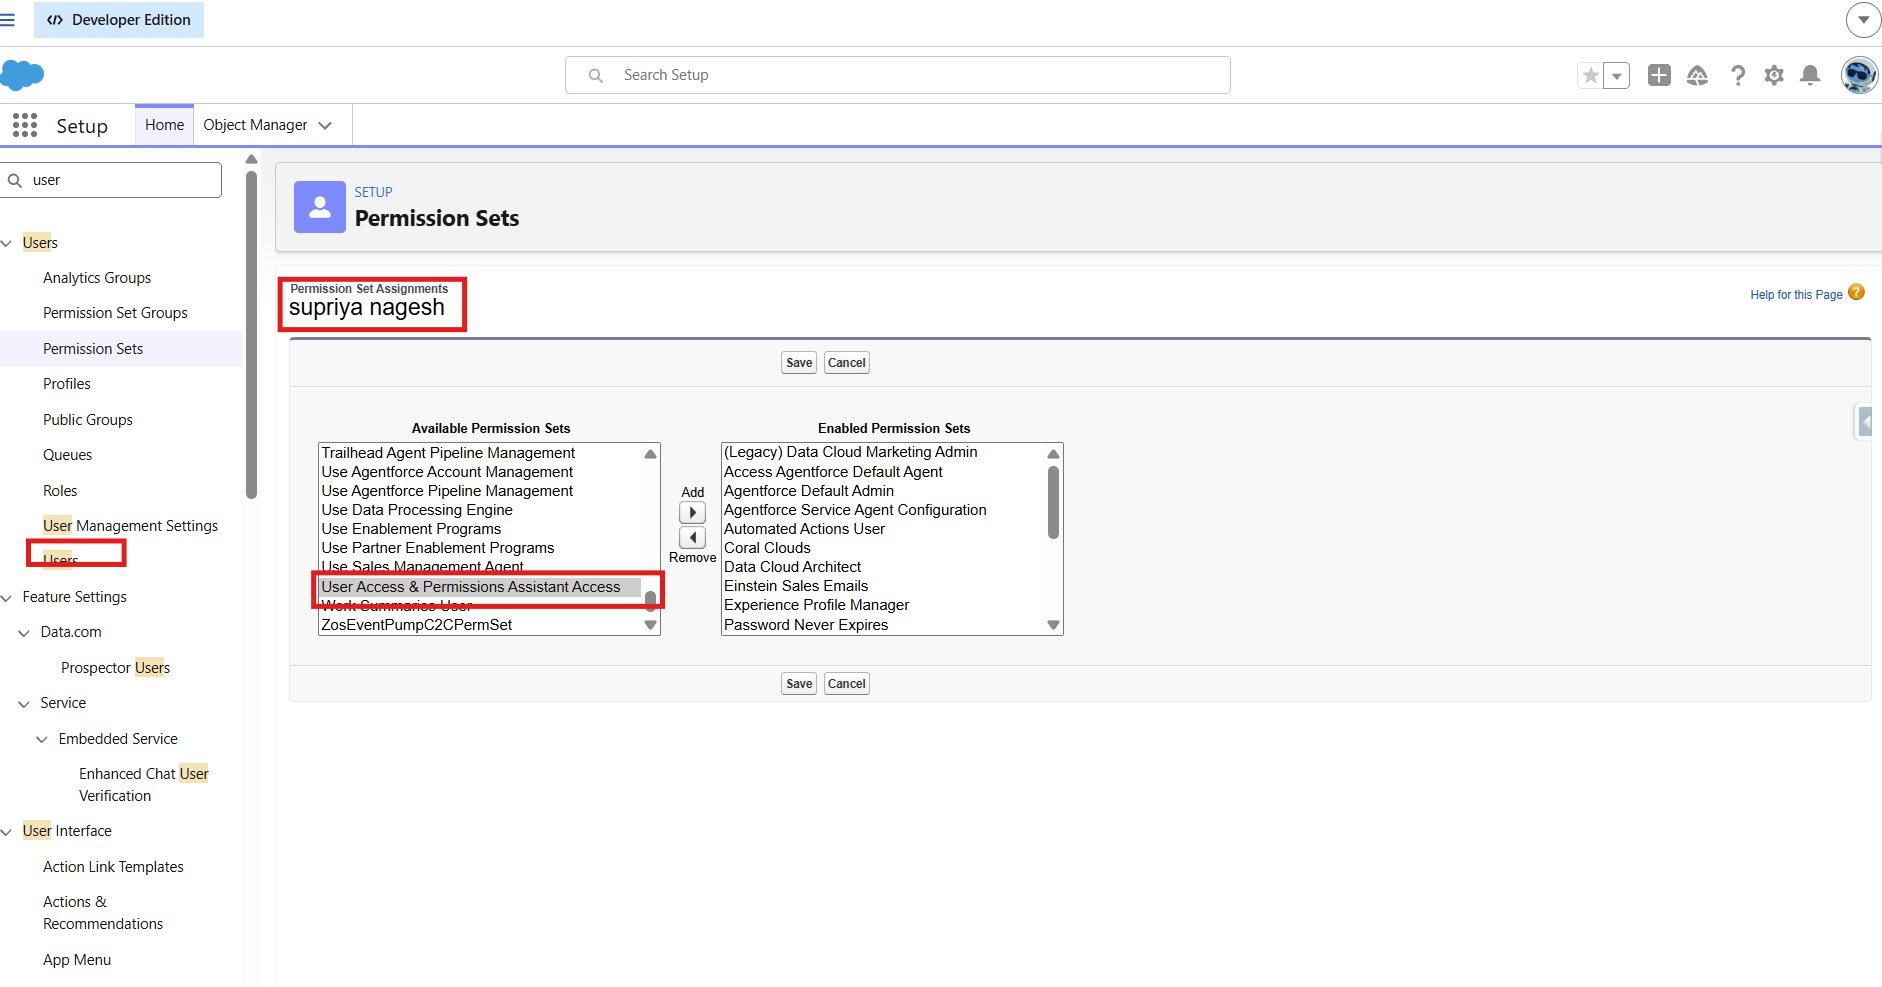Open Actions & Recommendations
Viewport: 1882px width, 987px height.
(103, 913)
